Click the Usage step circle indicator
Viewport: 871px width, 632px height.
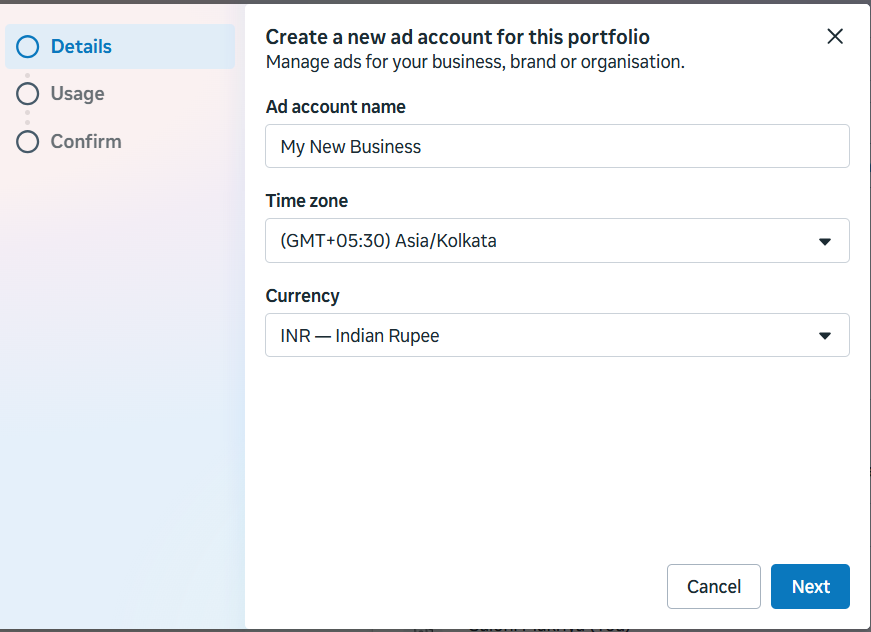[27, 93]
